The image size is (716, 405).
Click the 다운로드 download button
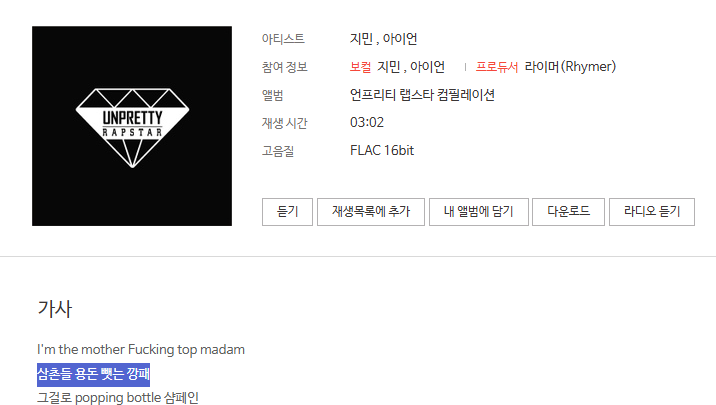569,212
